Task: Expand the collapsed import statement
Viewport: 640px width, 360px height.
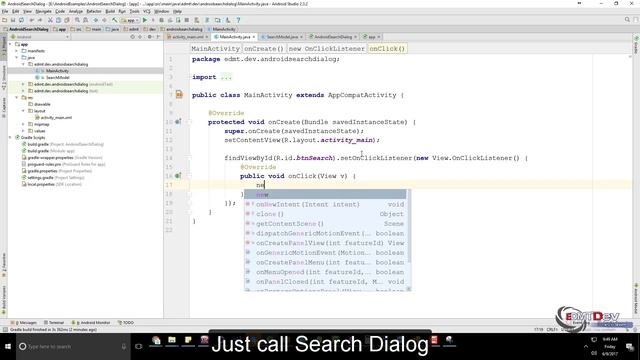Action: click(225, 77)
